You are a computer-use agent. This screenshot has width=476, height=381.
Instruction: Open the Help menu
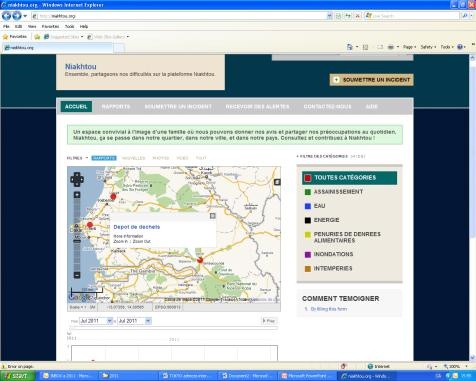point(84,26)
